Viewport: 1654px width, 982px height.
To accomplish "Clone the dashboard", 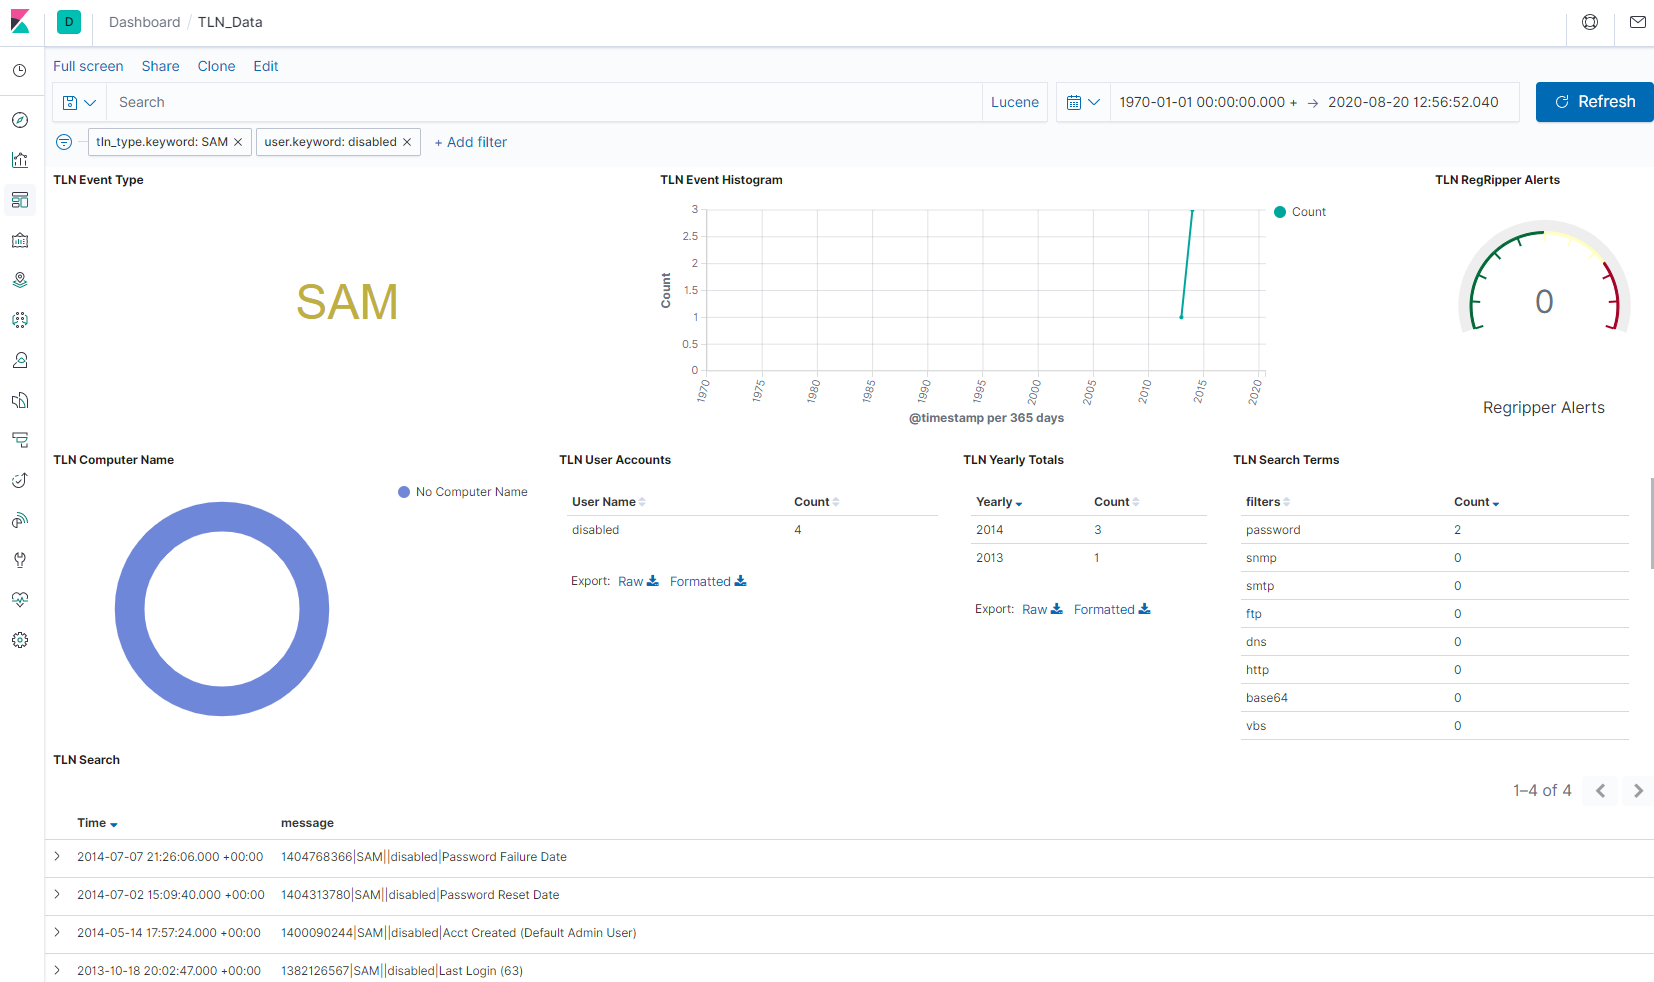I will [216, 66].
